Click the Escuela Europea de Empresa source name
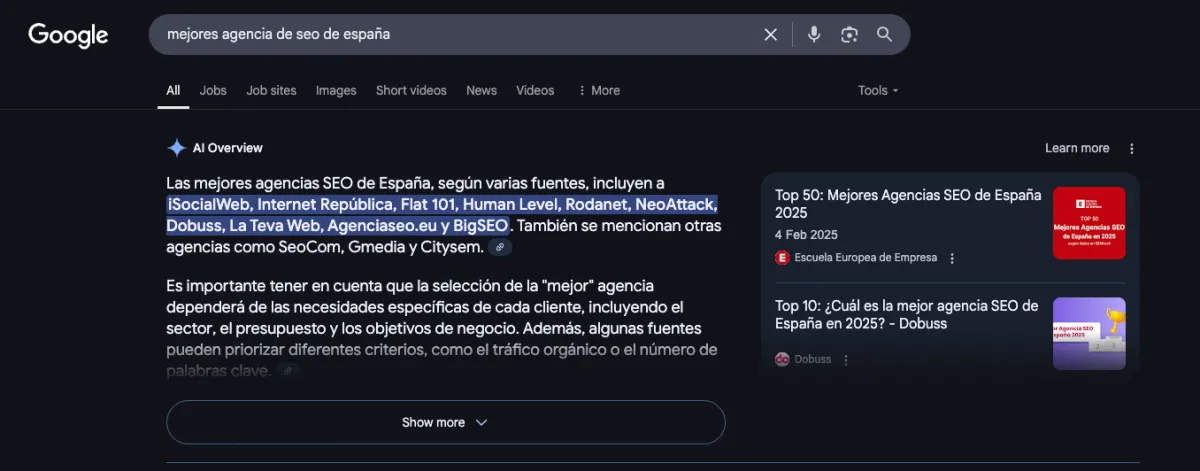 pyautogui.click(x=866, y=258)
